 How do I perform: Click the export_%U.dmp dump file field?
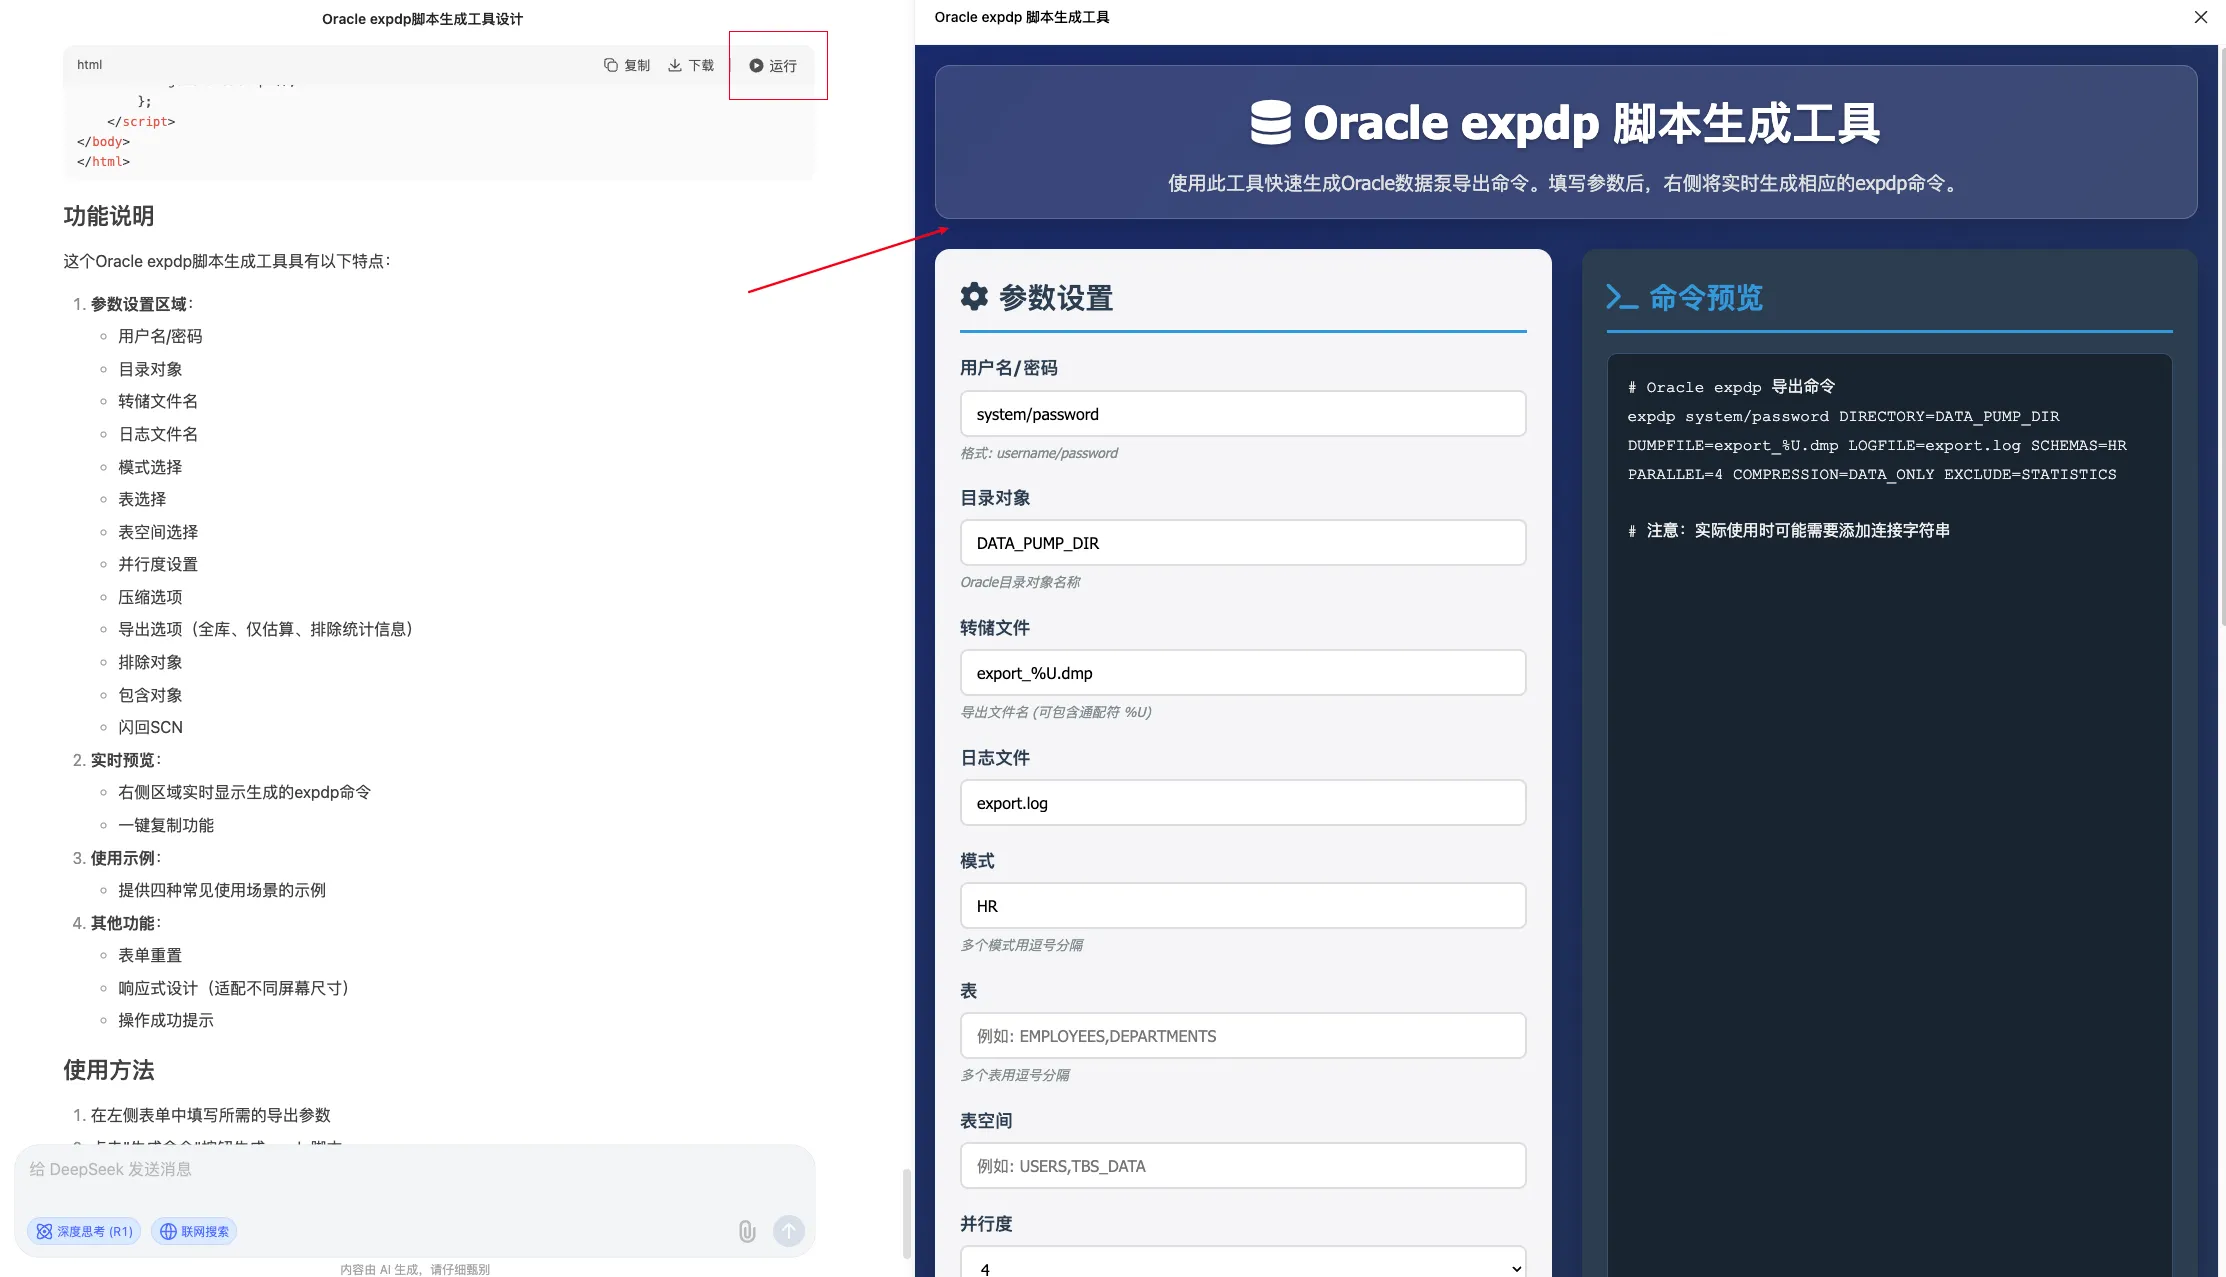[1242, 672]
